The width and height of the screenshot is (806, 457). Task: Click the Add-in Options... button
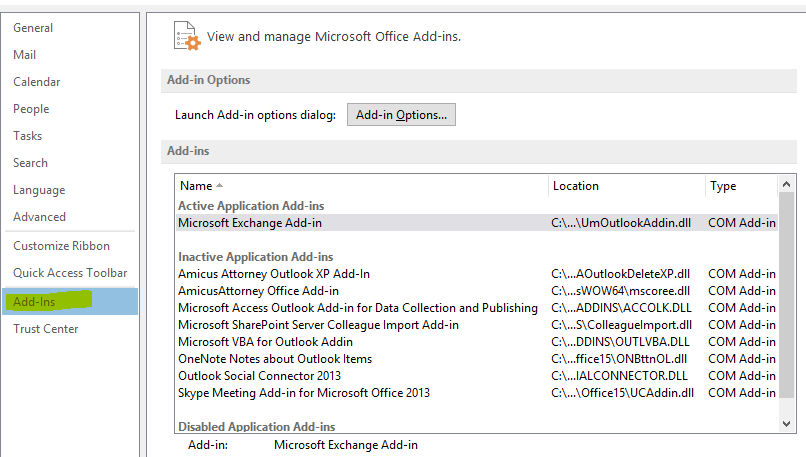point(401,115)
